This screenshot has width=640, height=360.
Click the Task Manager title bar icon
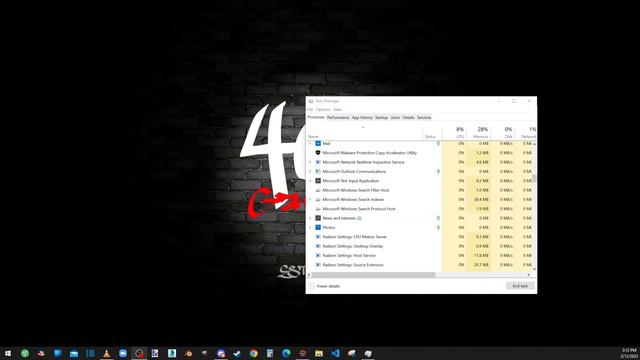[x=311, y=101]
